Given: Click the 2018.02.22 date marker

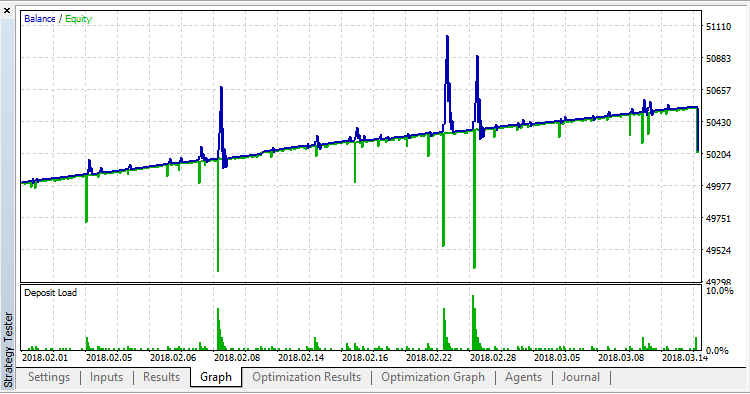Looking at the screenshot, I should click(429, 357).
